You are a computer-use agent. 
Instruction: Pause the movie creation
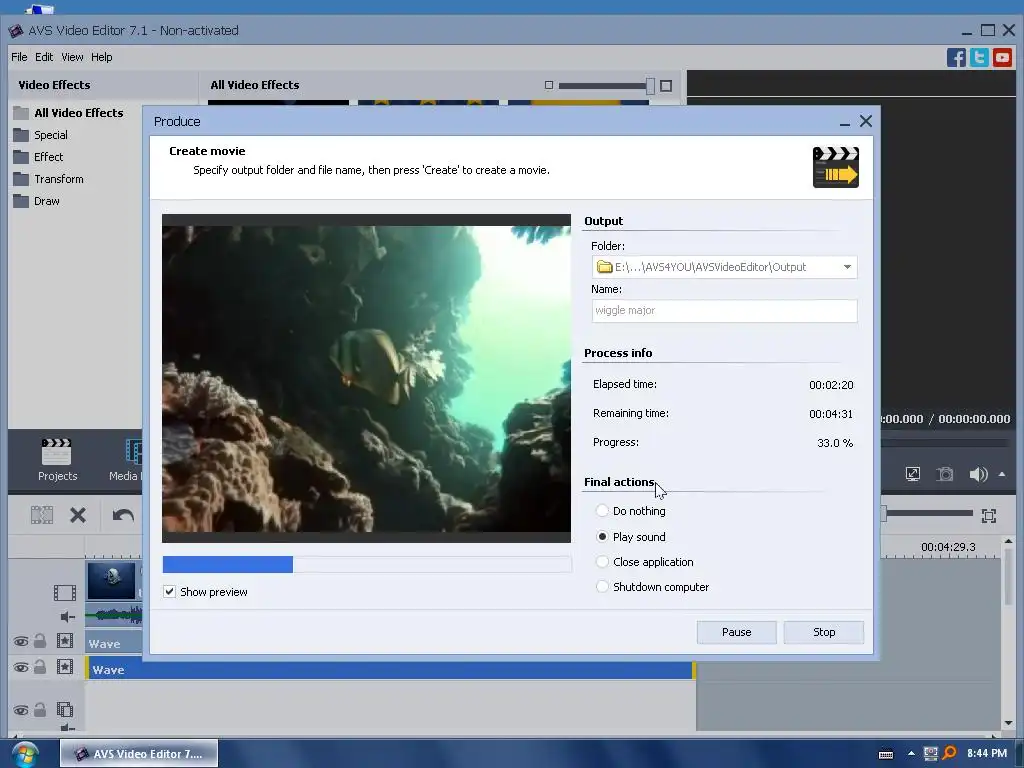(x=737, y=632)
